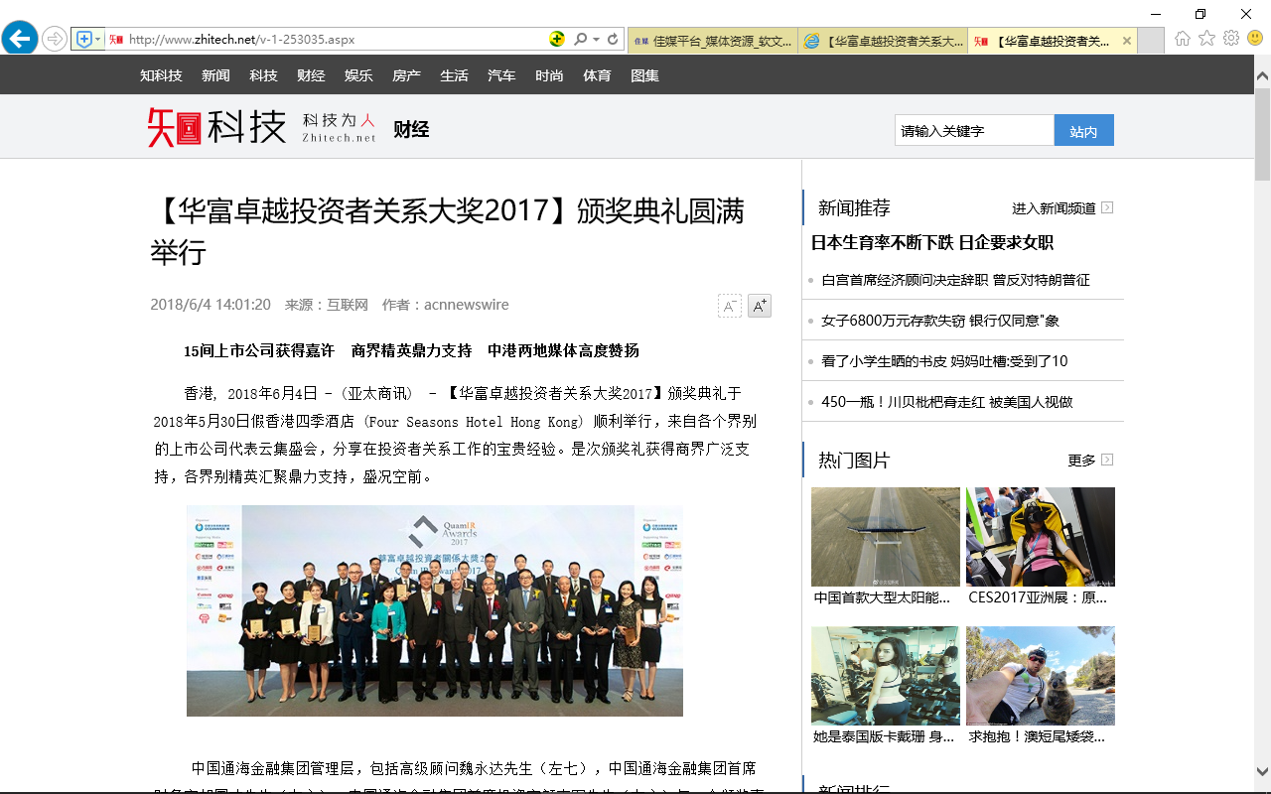Open the 时尚 navigation menu item

(549, 75)
